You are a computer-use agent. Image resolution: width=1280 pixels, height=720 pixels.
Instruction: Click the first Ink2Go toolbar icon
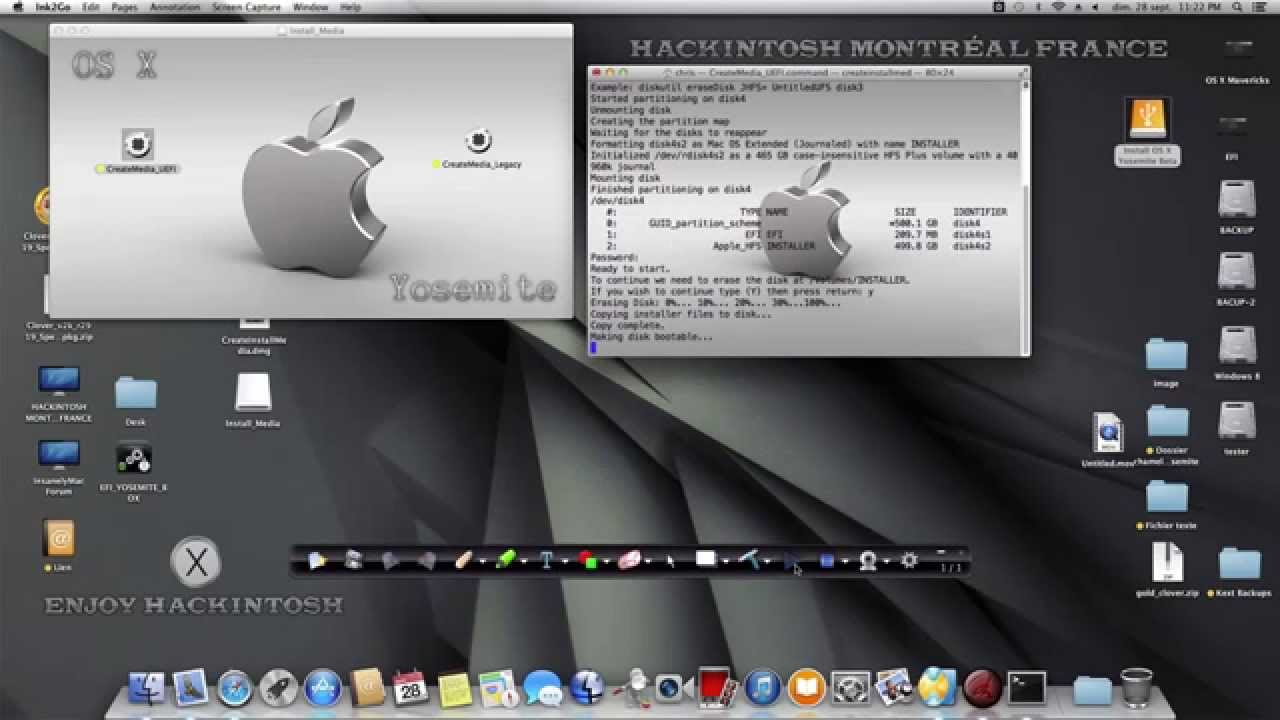(x=318, y=560)
